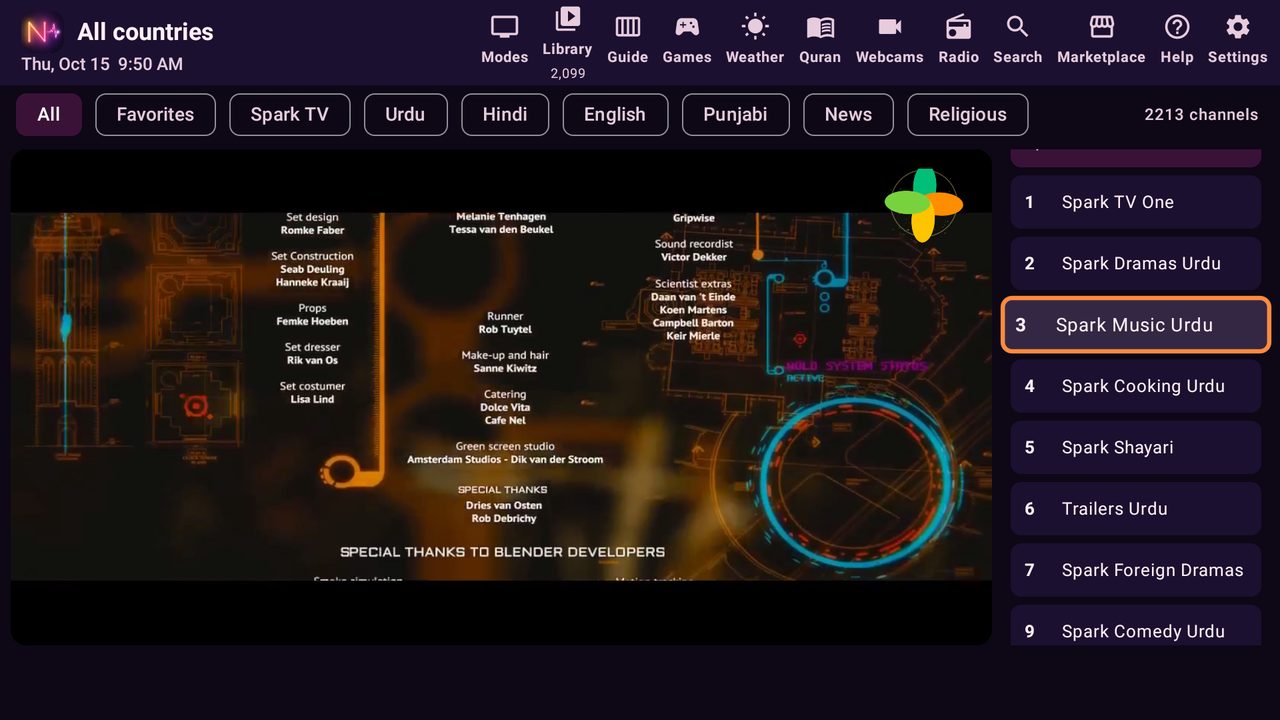Select the Hindi category filter
This screenshot has width=1280, height=720.
505,115
